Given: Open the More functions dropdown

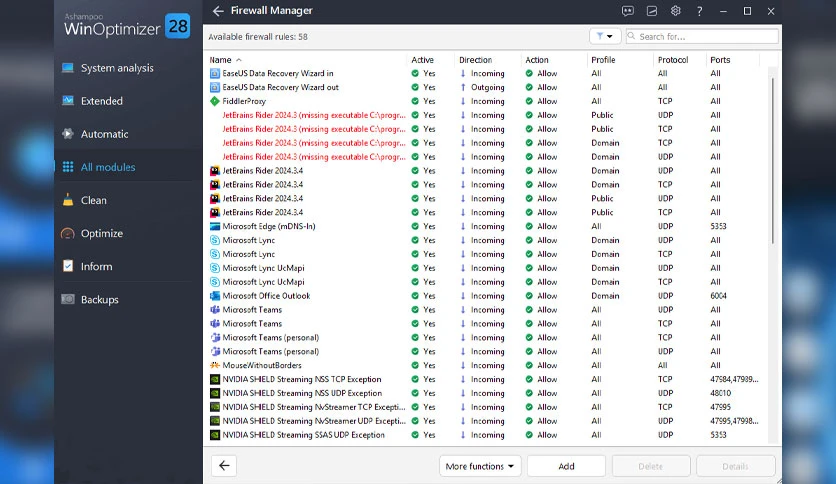Looking at the screenshot, I should (480, 466).
